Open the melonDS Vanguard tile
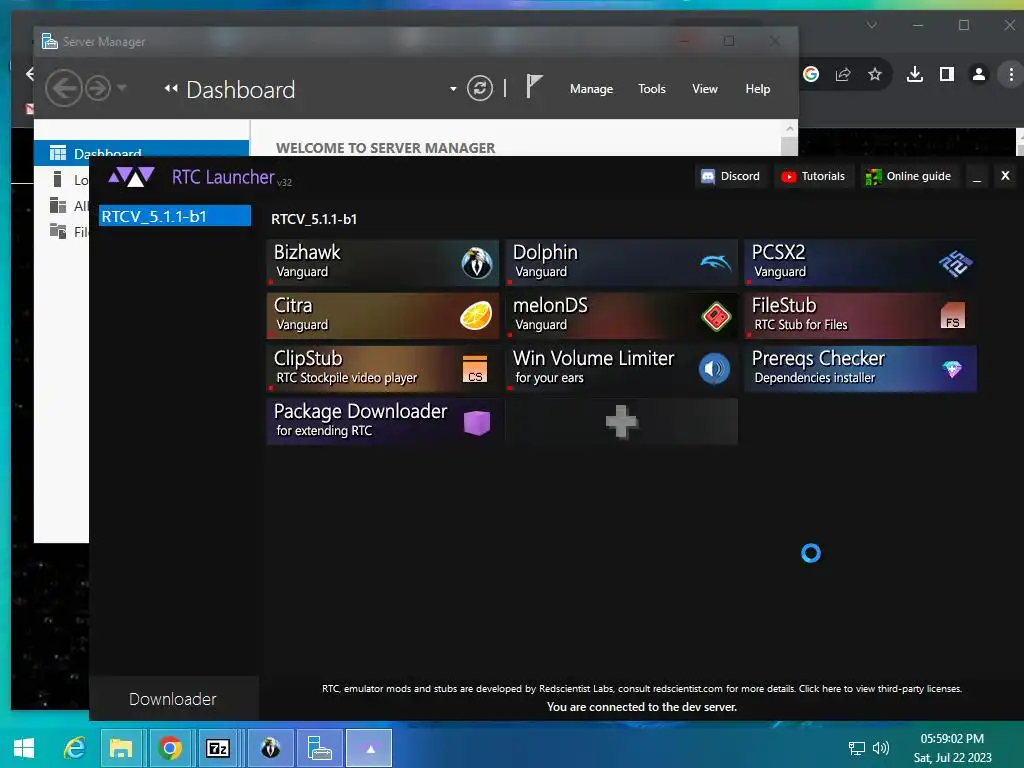 click(622, 315)
